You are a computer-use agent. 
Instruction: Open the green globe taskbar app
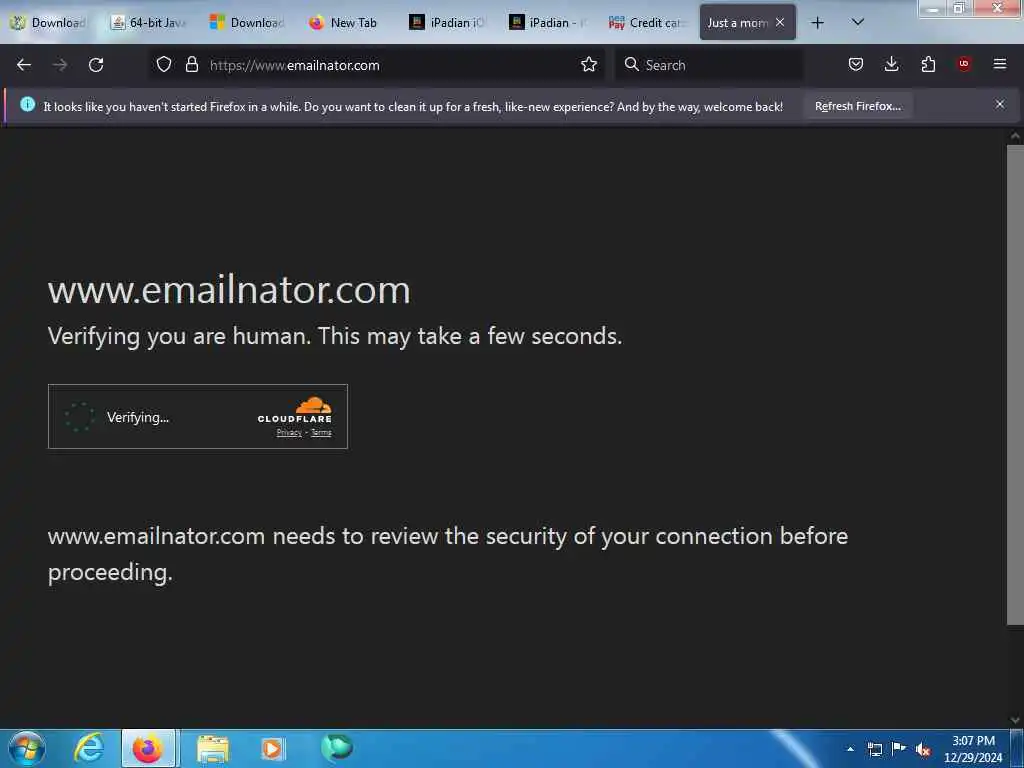point(336,747)
